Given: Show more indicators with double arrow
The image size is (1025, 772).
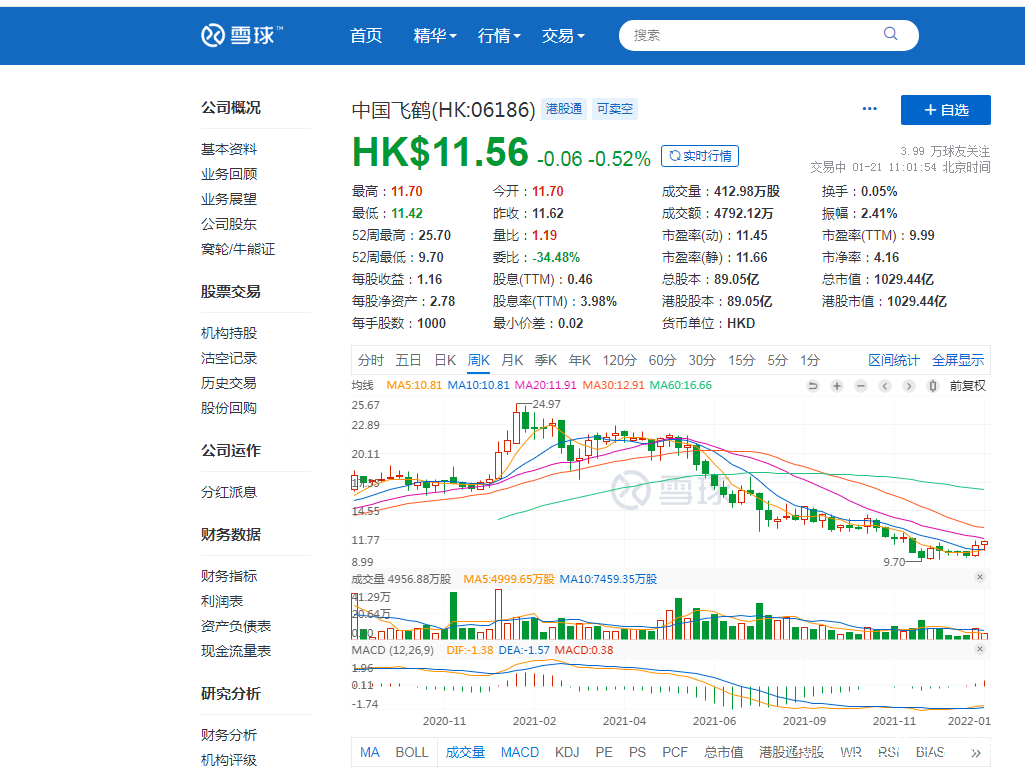Looking at the screenshot, I should pyautogui.click(x=976, y=753).
